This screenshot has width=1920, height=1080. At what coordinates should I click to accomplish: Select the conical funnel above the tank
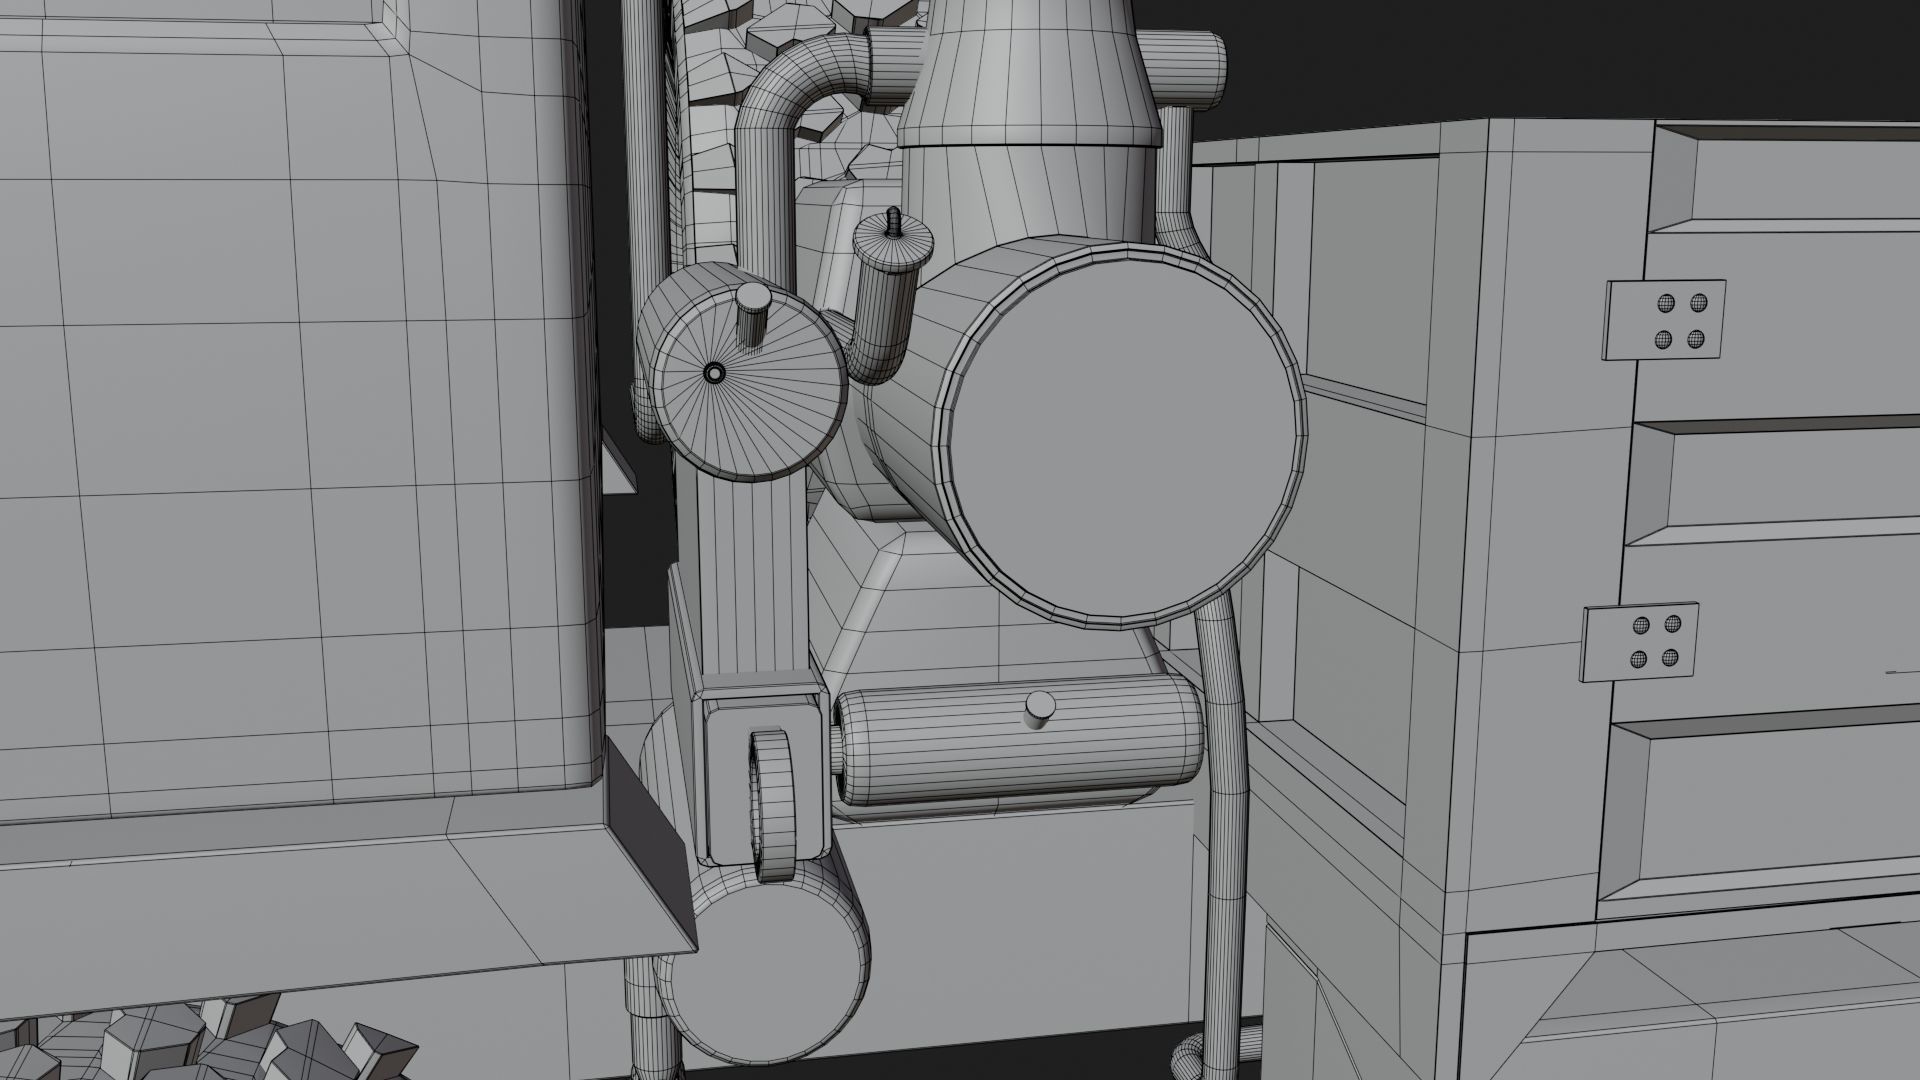click(1030, 80)
